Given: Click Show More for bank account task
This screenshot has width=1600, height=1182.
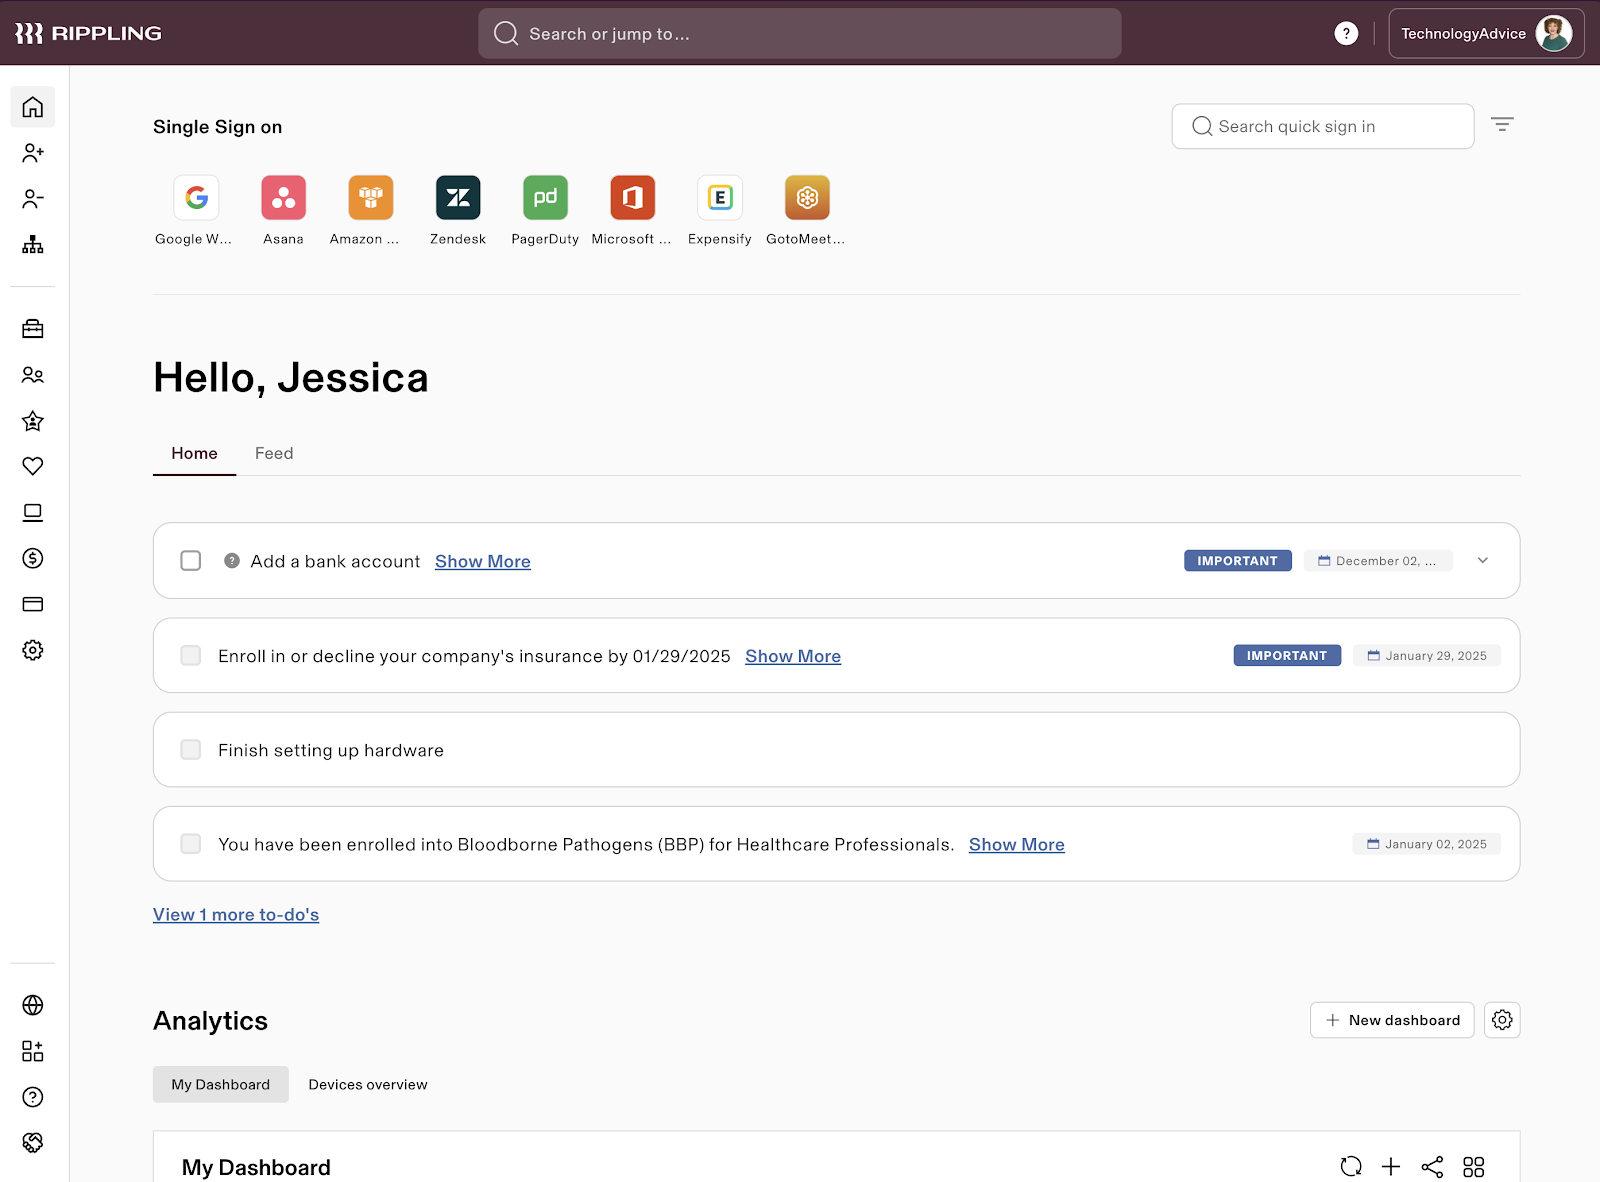Looking at the screenshot, I should point(483,562).
